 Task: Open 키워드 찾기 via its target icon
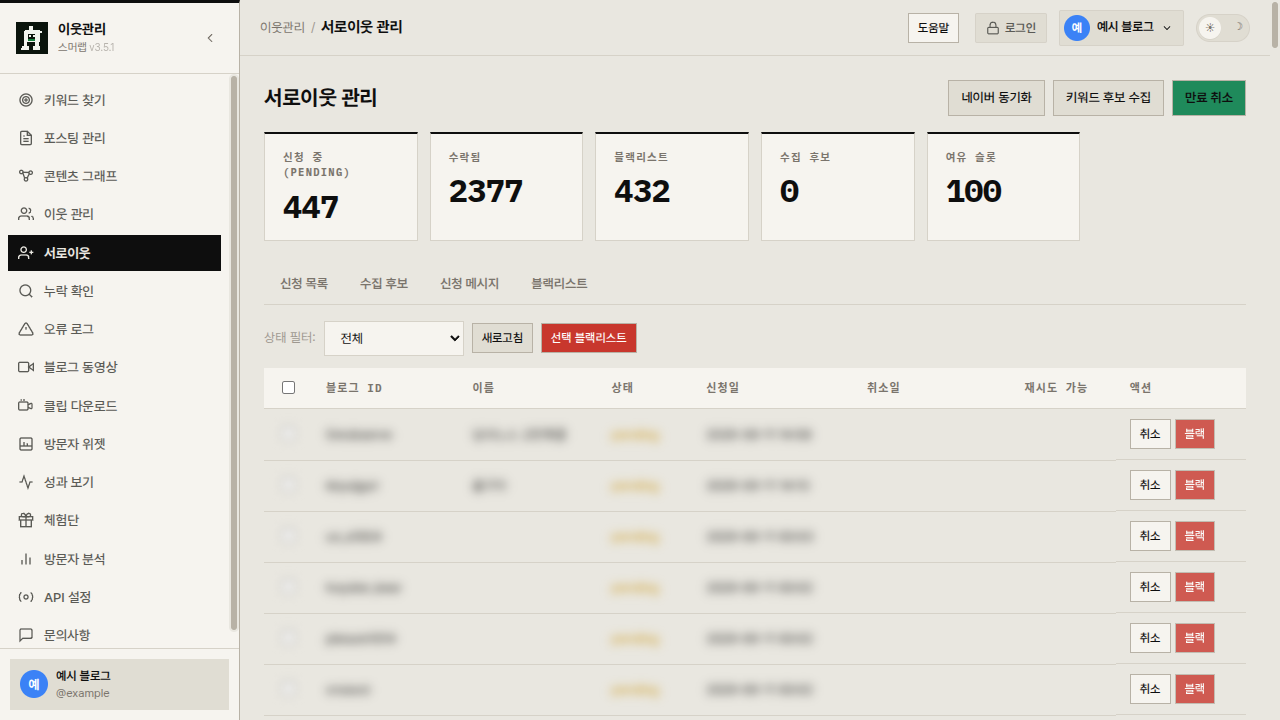pyautogui.click(x=26, y=100)
